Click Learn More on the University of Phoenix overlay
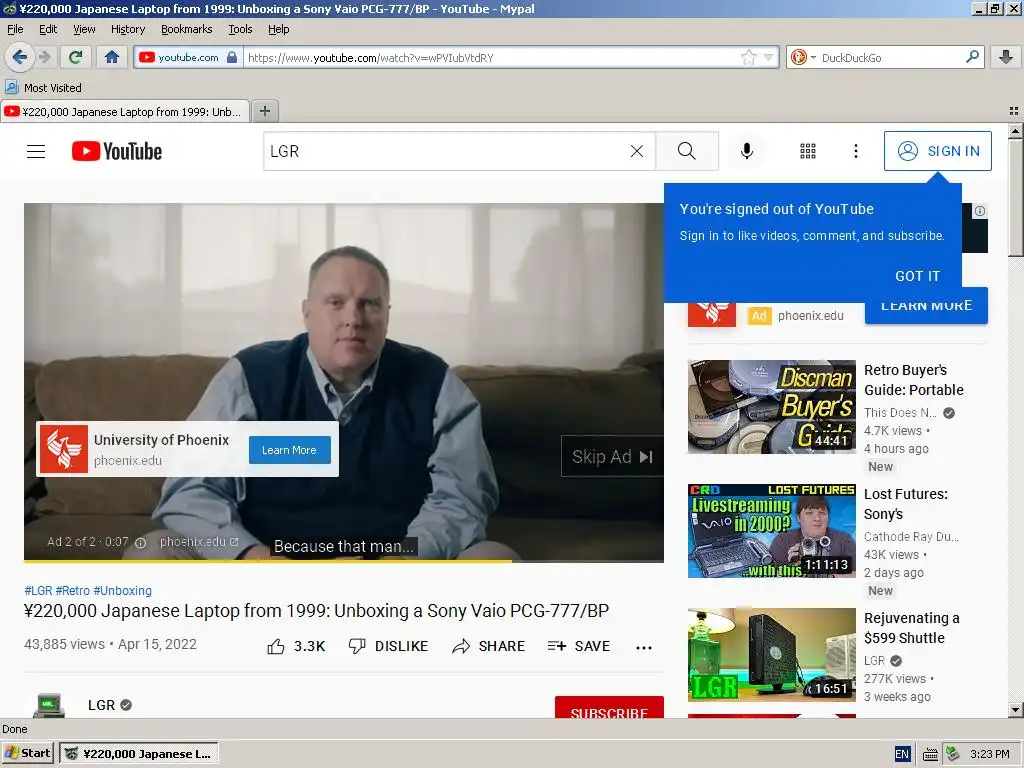 (x=289, y=450)
